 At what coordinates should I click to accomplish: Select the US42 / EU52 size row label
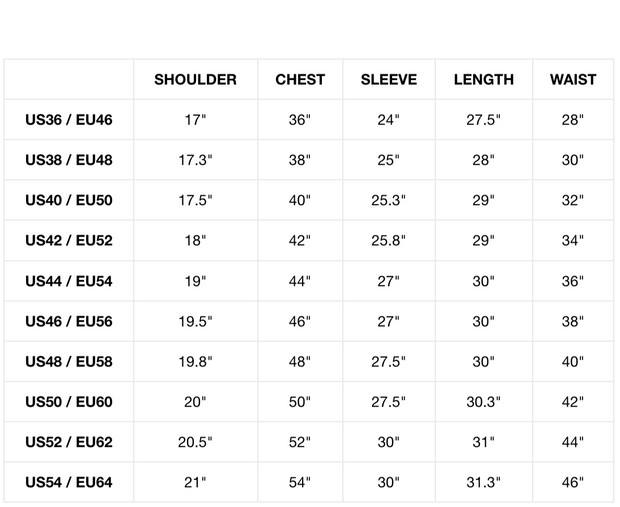pos(69,241)
